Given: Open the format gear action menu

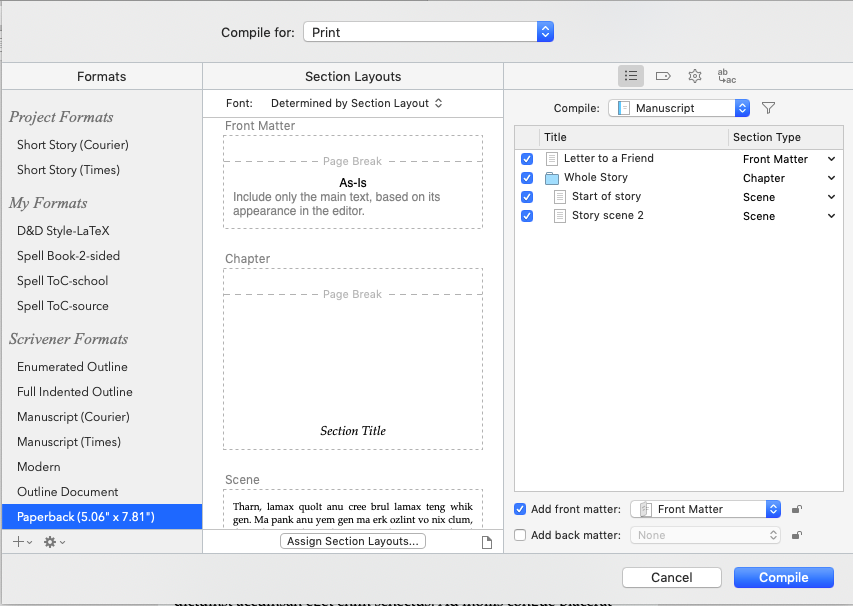Looking at the screenshot, I should [x=54, y=542].
